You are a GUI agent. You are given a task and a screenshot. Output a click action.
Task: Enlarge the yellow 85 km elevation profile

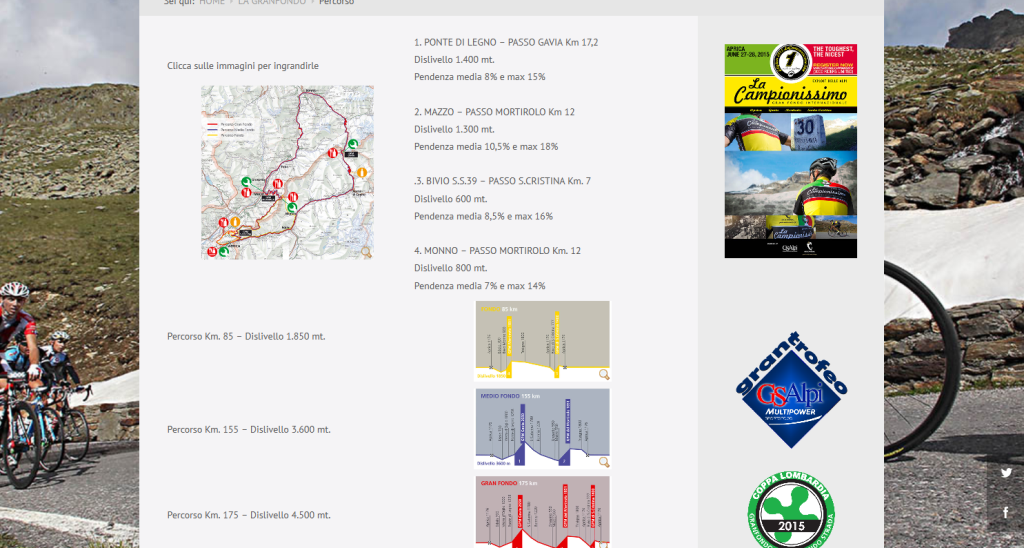[541, 340]
